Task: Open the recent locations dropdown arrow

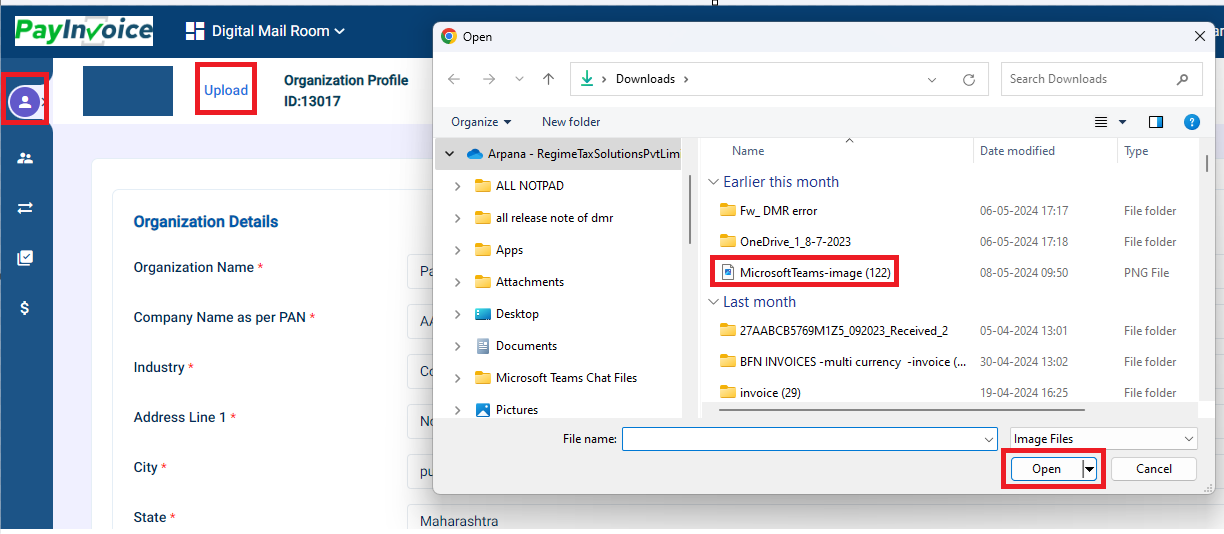Action: pyautogui.click(x=519, y=79)
